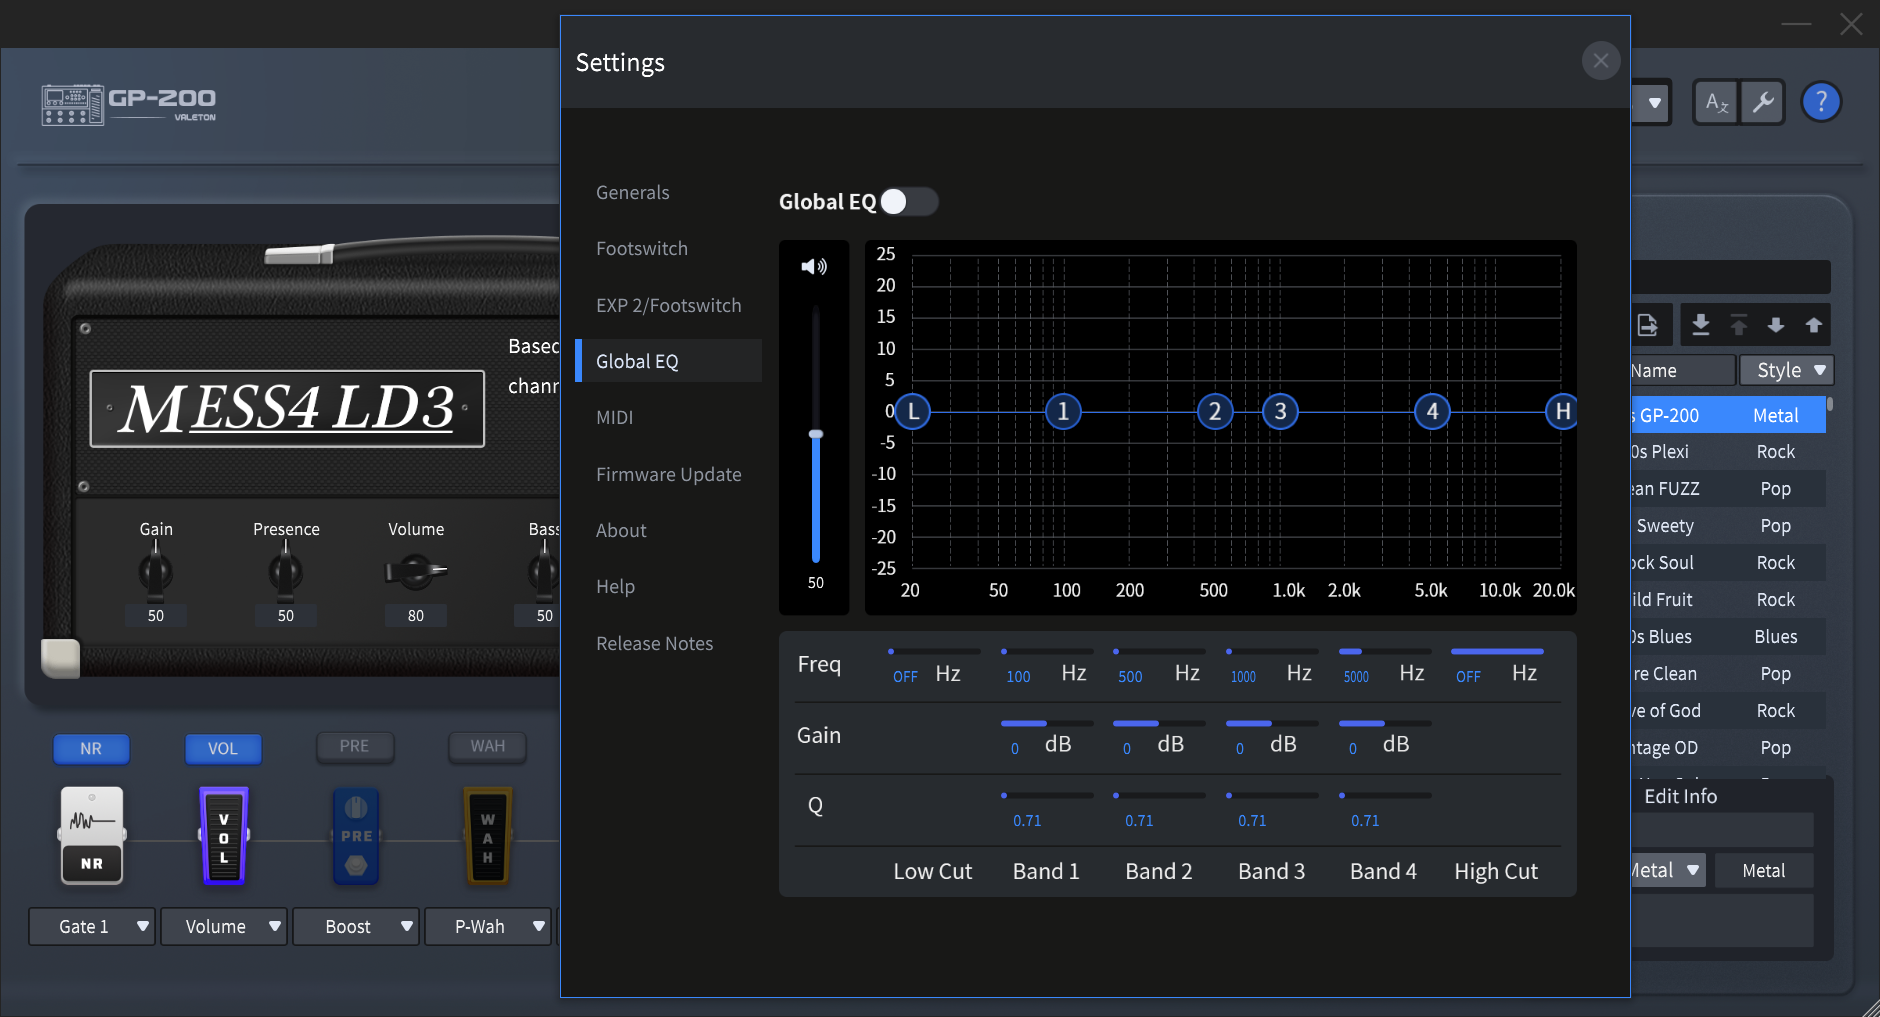Open the Firmware Update section
Screen dimensions: 1880x1017
click(668, 475)
